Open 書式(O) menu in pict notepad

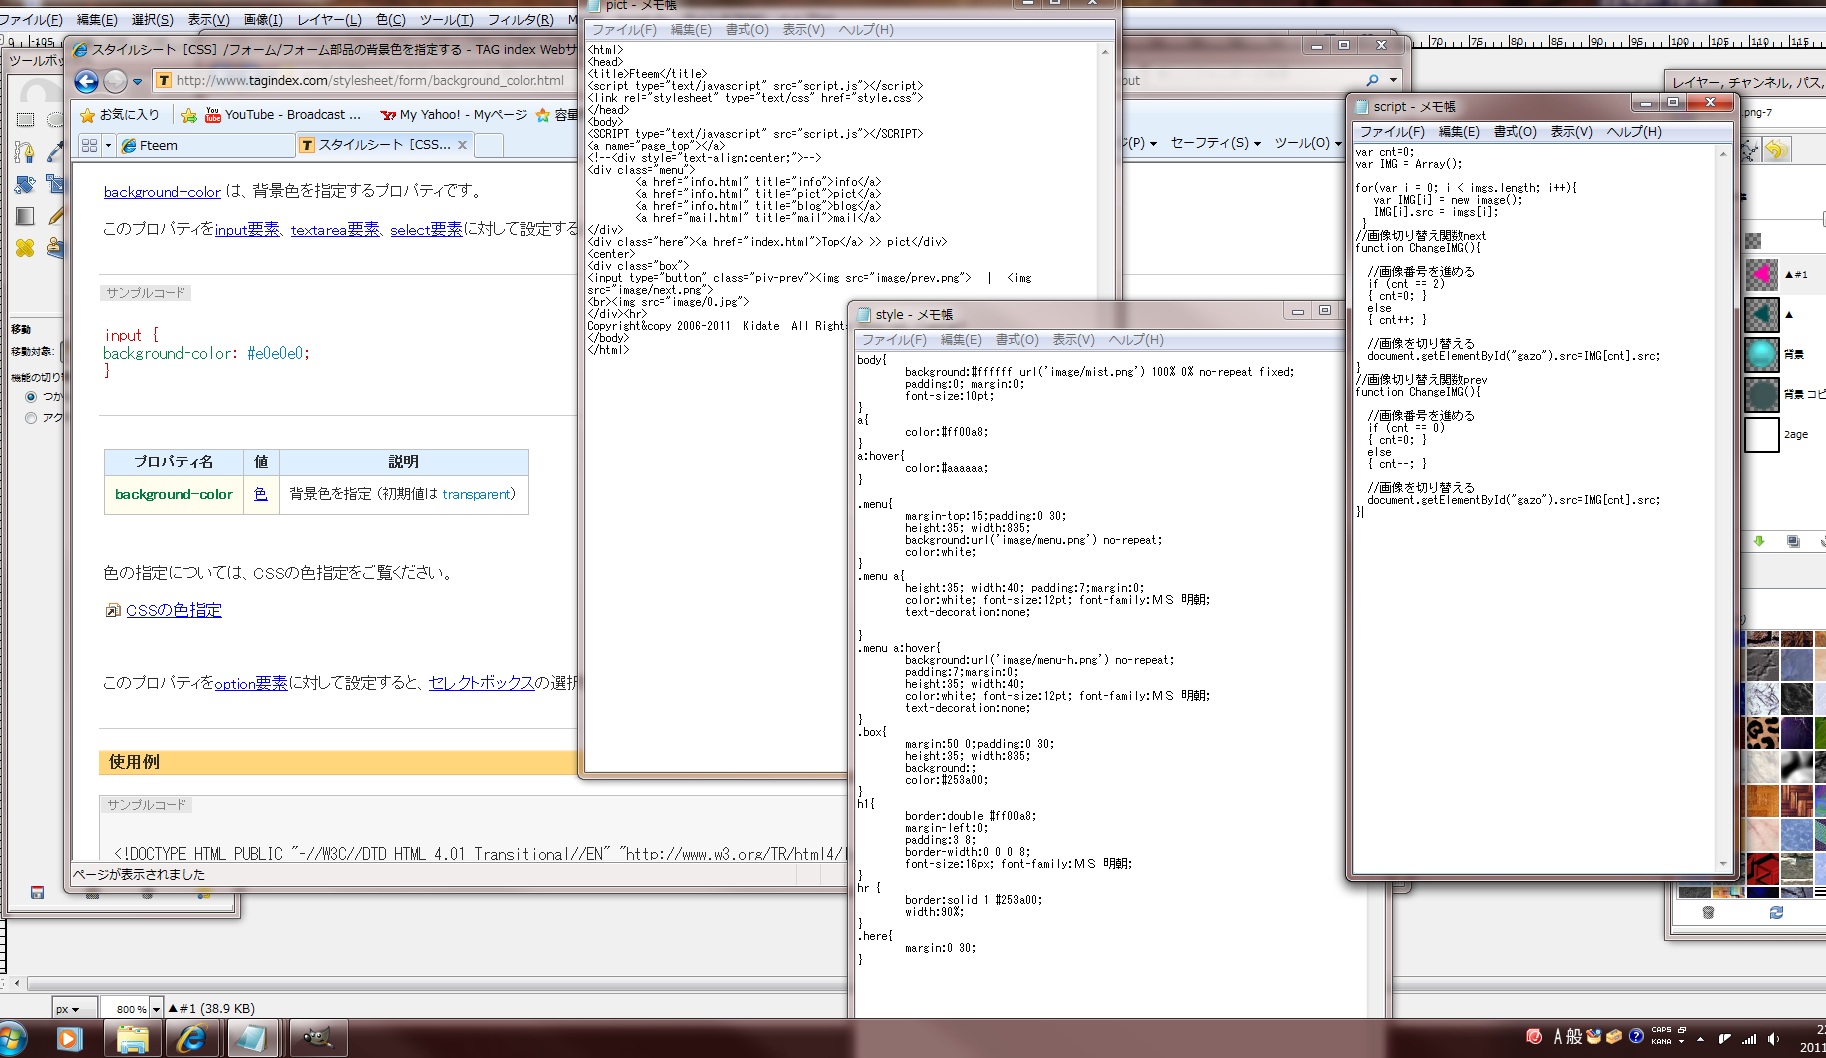tap(747, 30)
